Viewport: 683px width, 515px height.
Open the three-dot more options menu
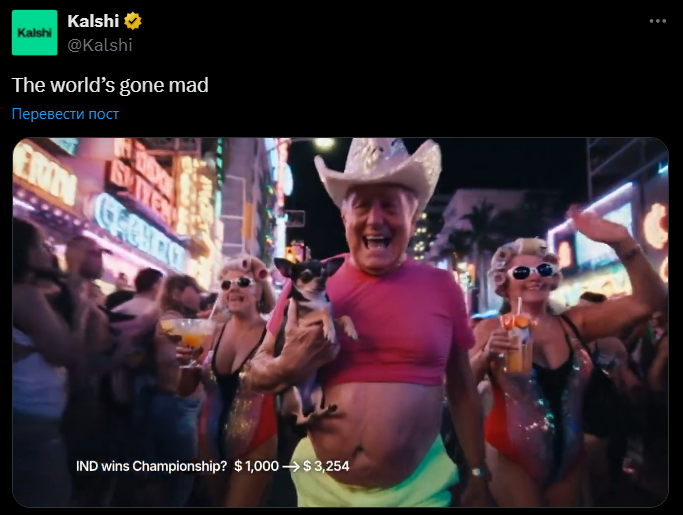[x=657, y=21]
